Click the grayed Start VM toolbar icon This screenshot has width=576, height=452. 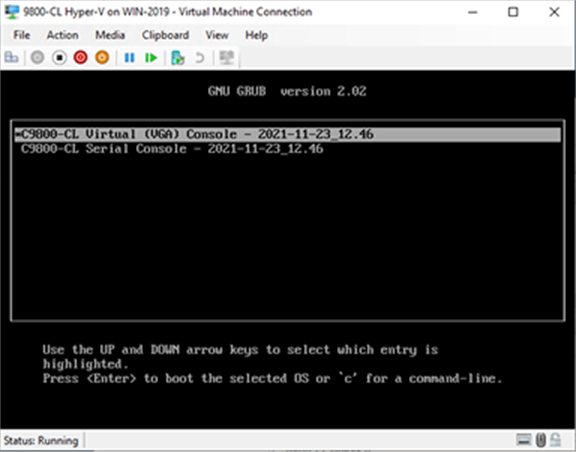(37, 58)
